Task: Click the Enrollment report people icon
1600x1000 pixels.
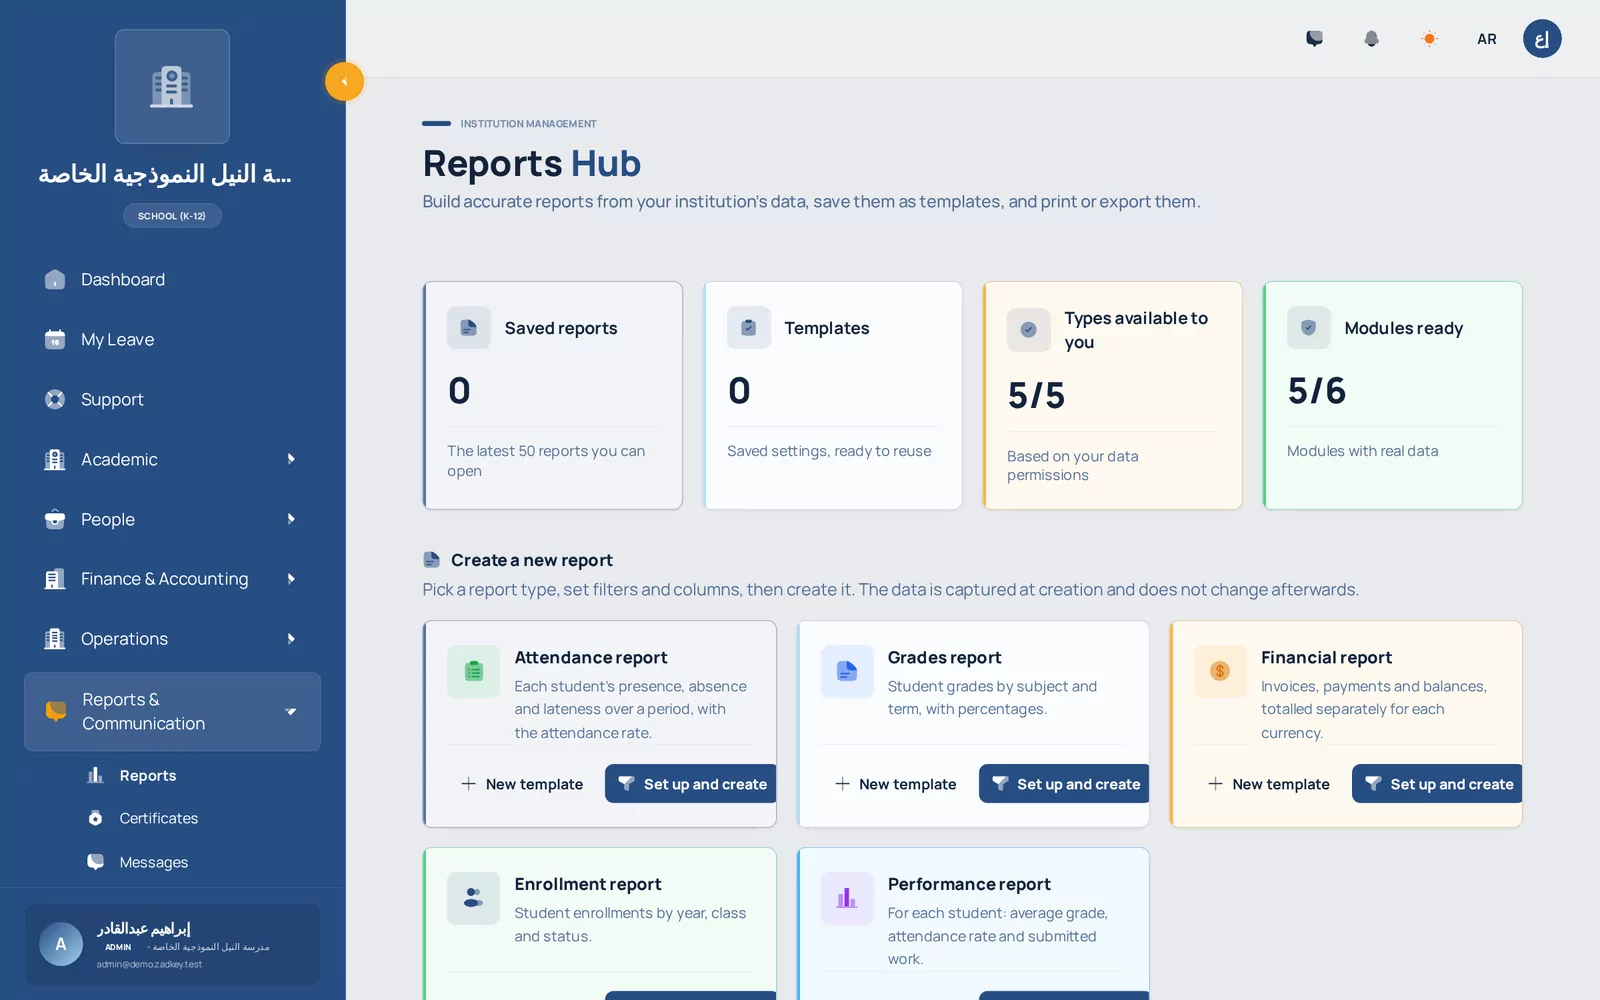Action: click(473, 899)
